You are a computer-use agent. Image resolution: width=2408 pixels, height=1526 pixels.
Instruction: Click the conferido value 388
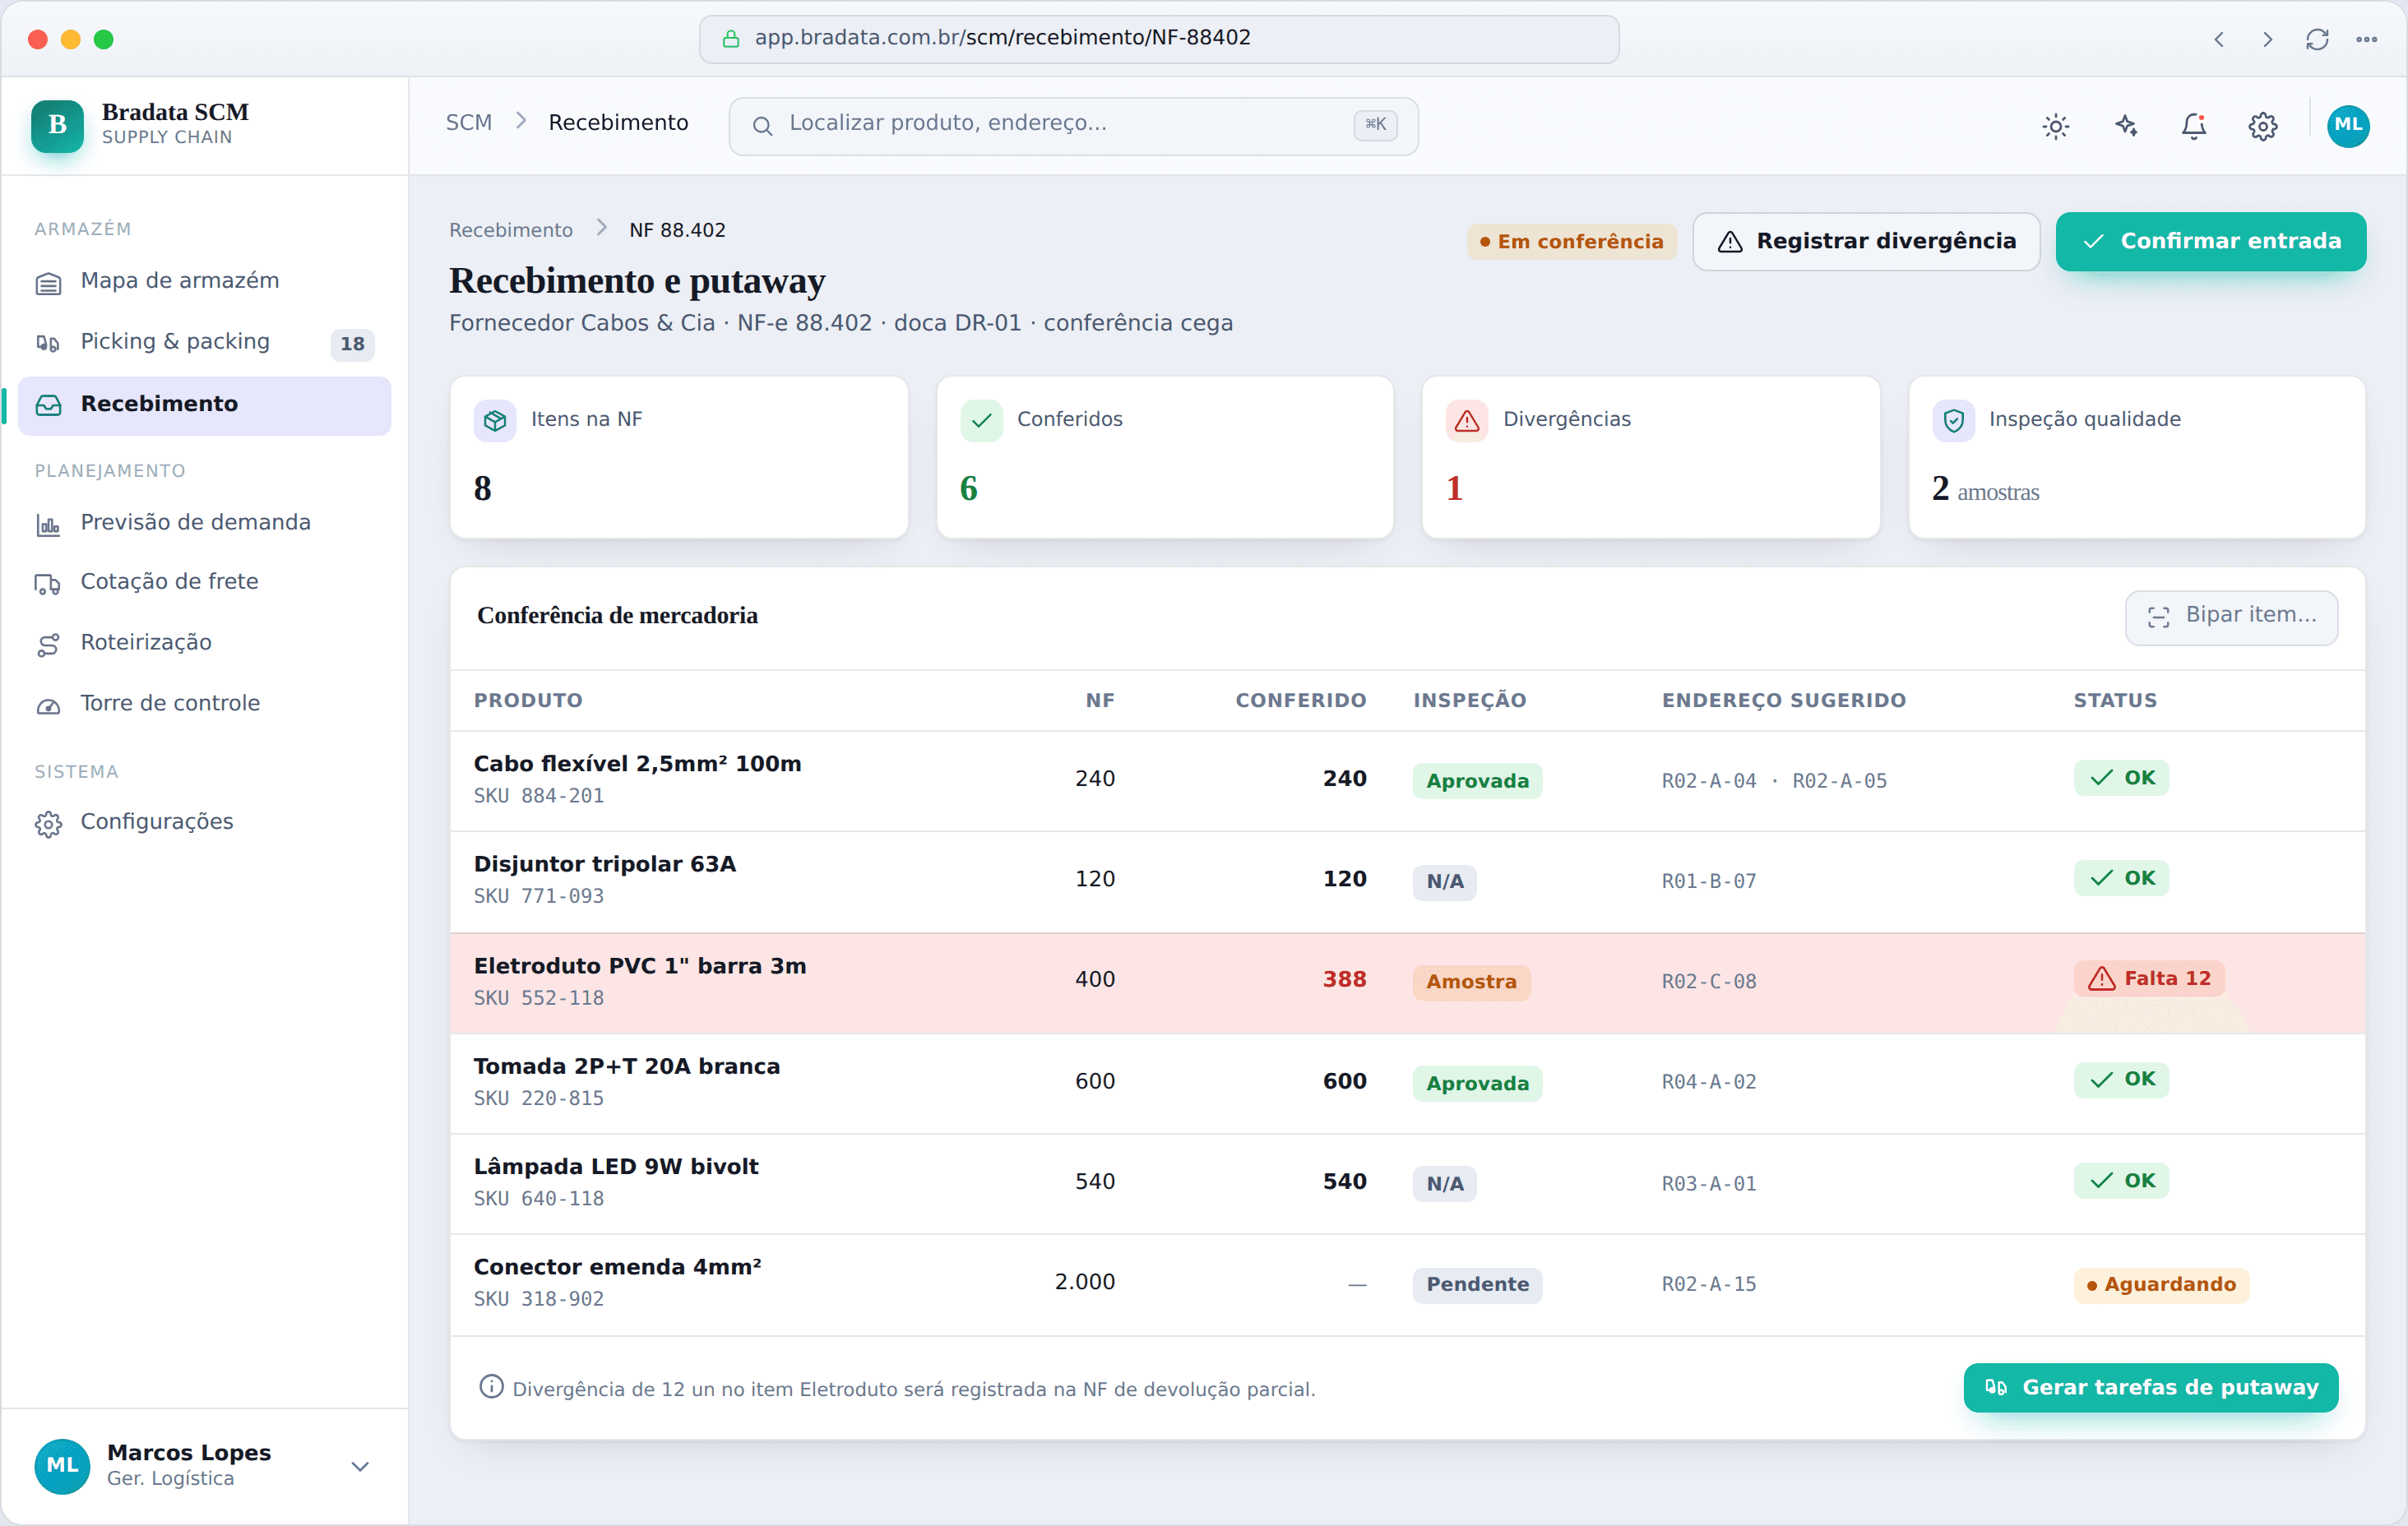(x=1344, y=980)
